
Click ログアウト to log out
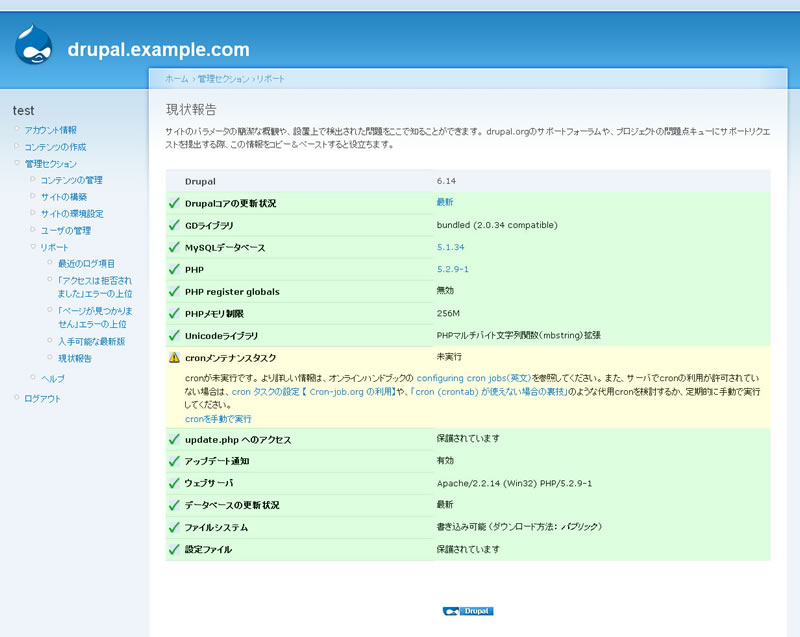click(42, 399)
